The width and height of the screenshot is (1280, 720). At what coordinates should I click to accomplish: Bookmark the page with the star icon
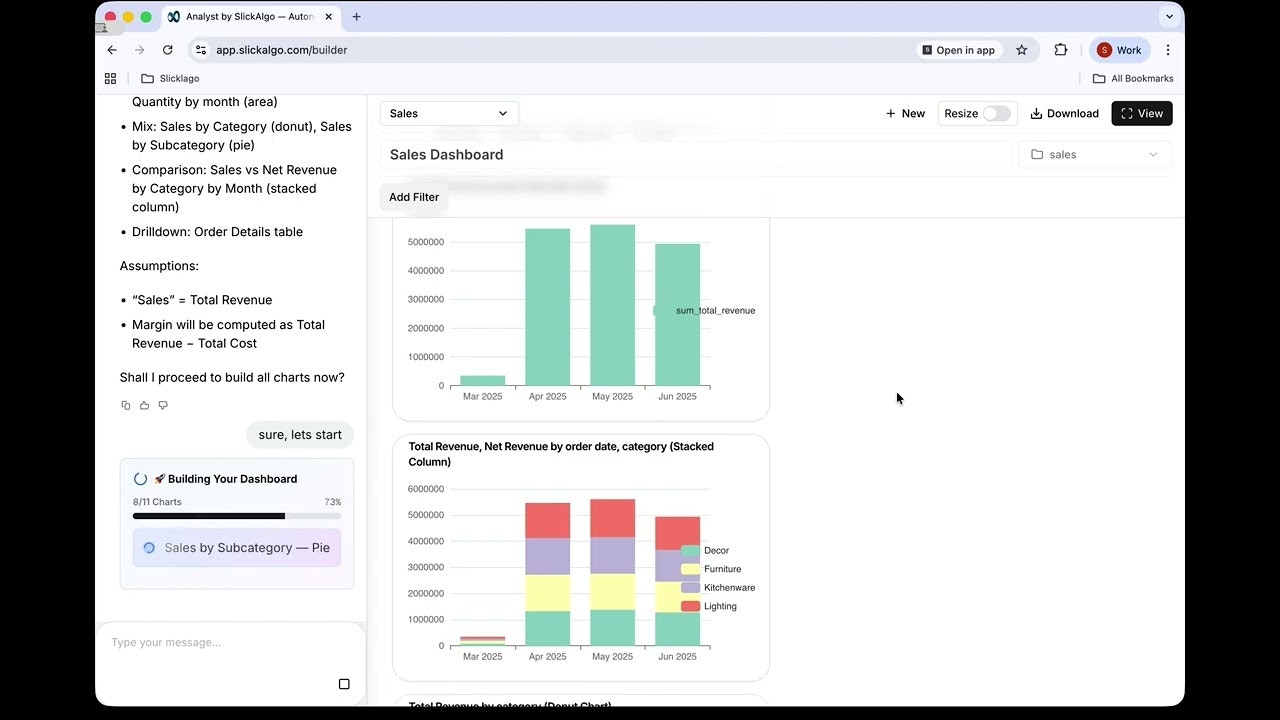point(1021,49)
